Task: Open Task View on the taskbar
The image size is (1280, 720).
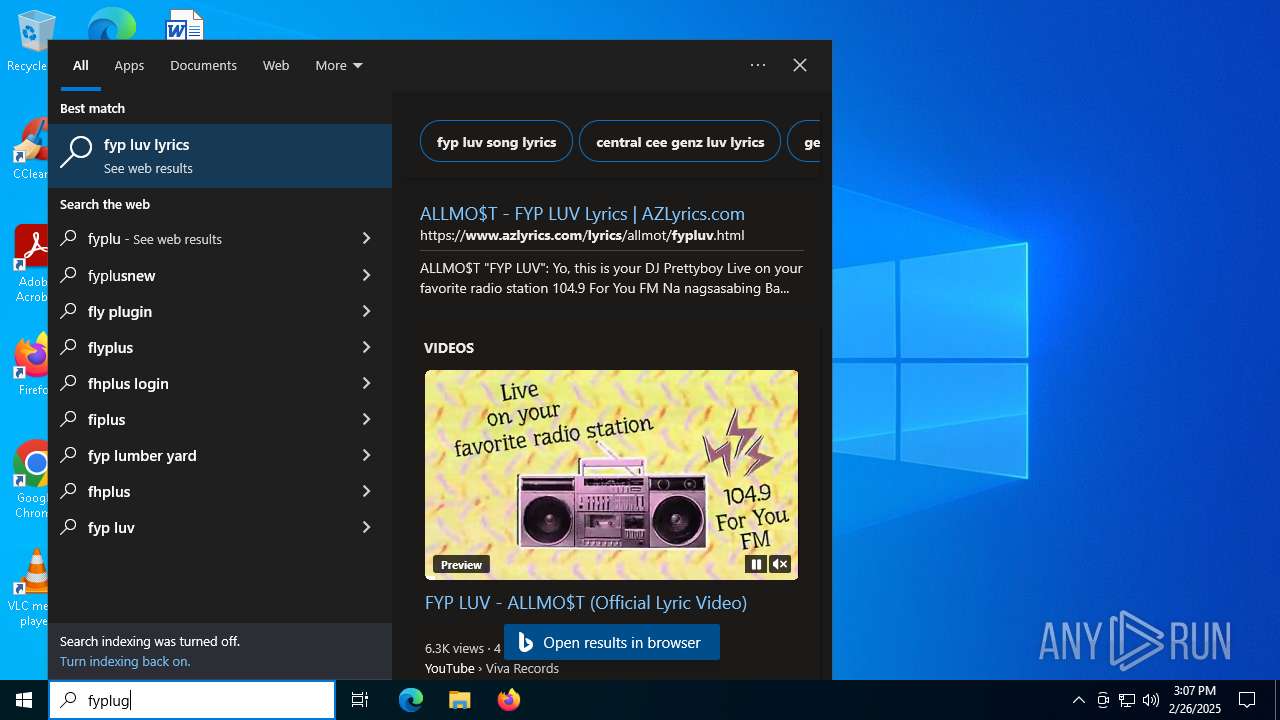Action: [x=360, y=700]
